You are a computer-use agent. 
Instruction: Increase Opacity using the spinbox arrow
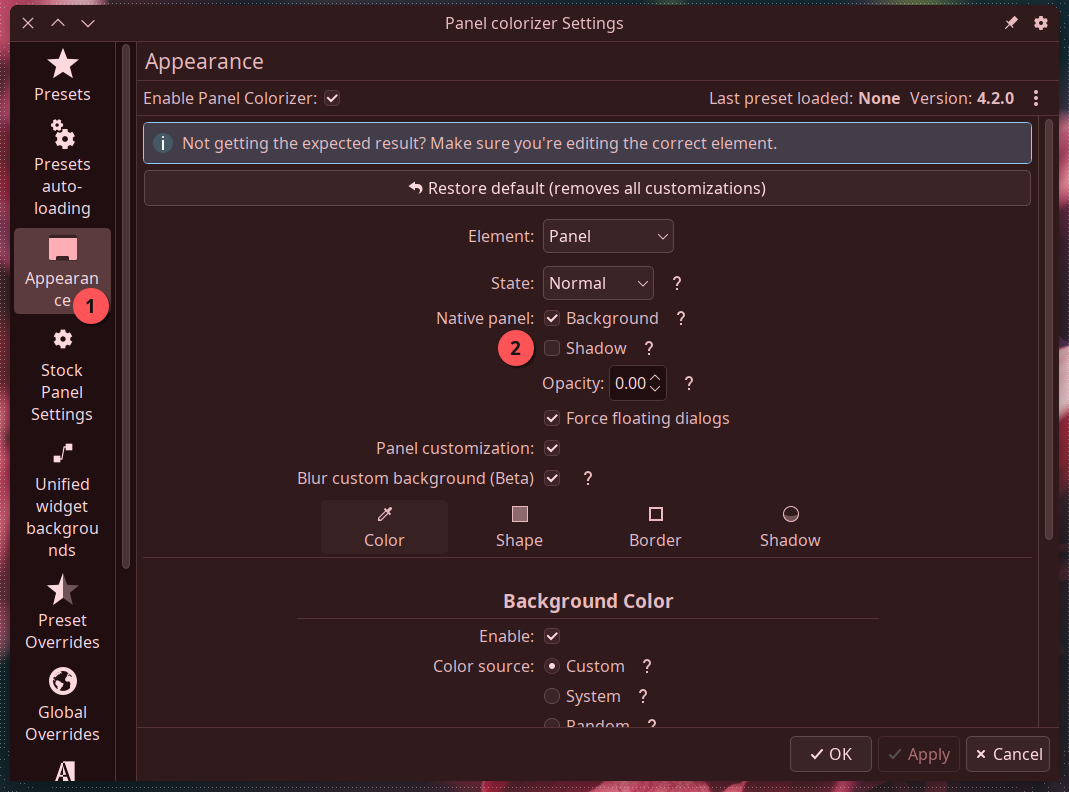point(657,377)
